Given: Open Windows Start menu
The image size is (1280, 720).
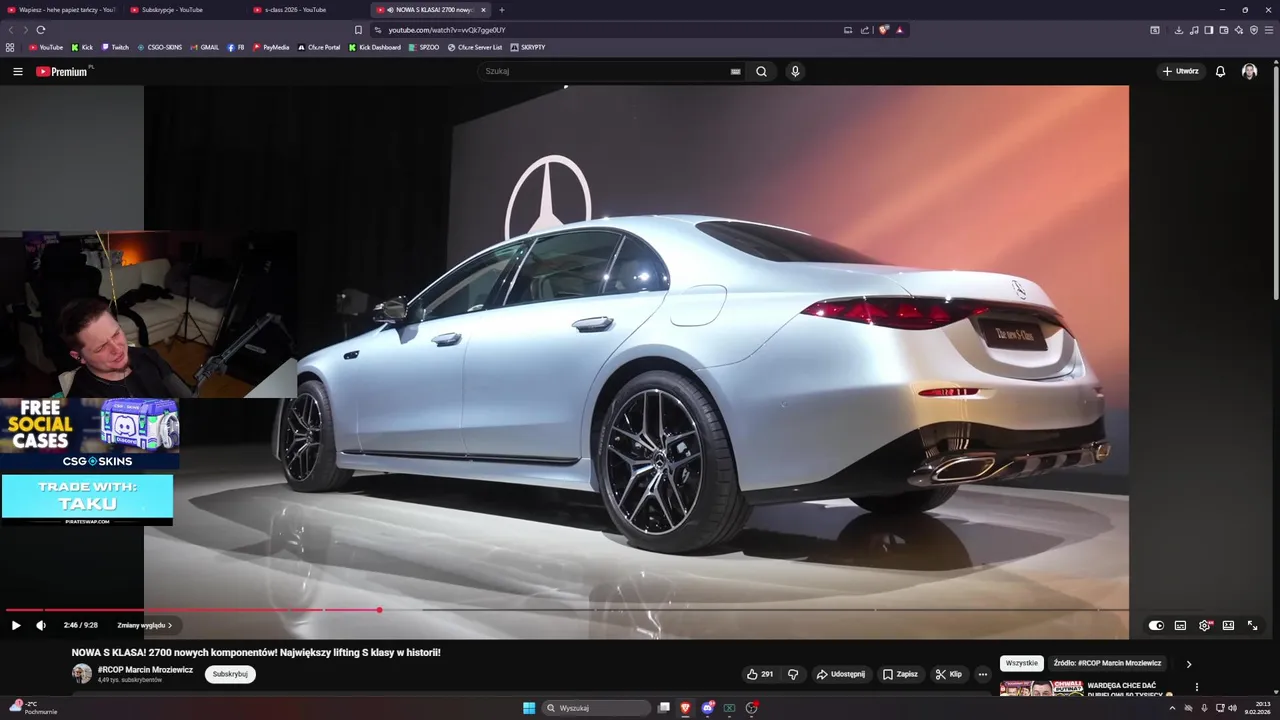Looking at the screenshot, I should tap(529, 708).
